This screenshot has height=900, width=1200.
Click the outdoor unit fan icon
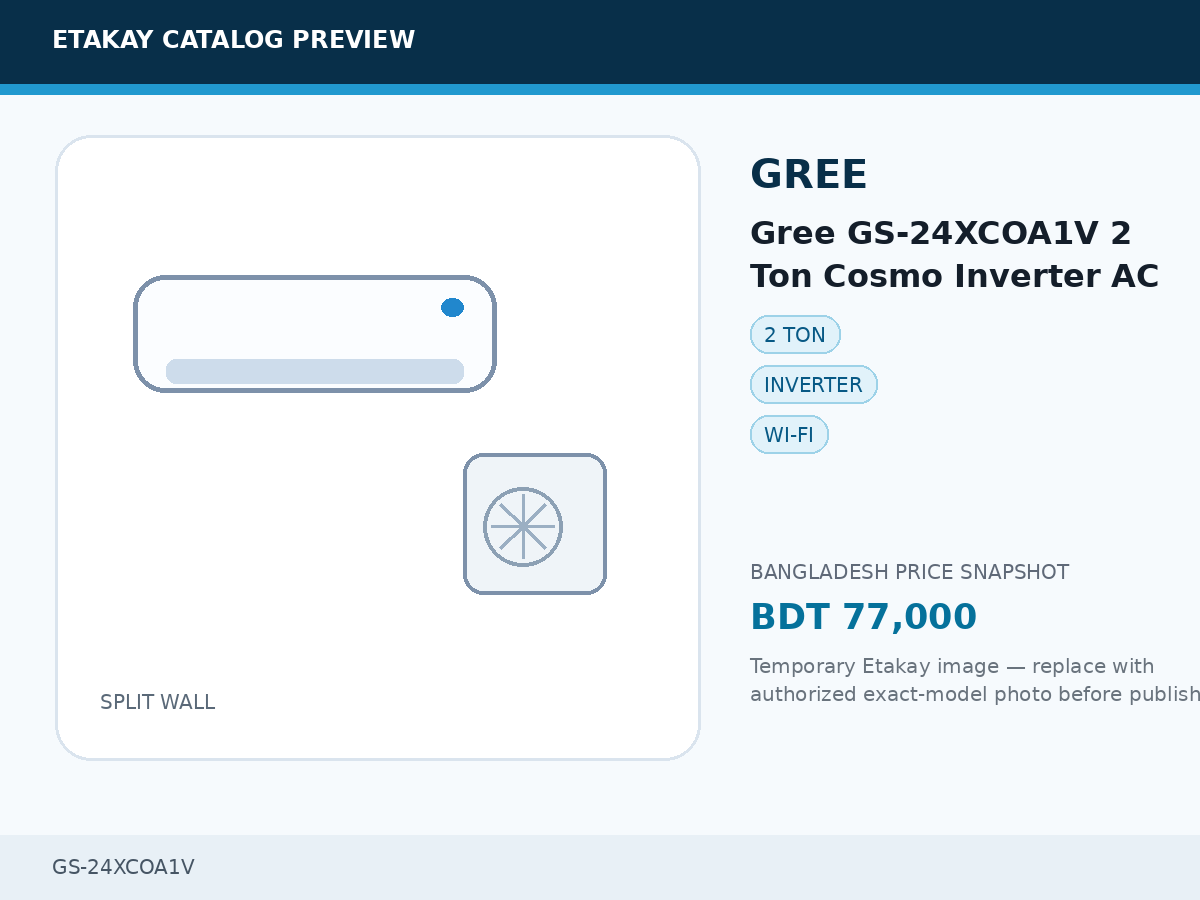523,526
